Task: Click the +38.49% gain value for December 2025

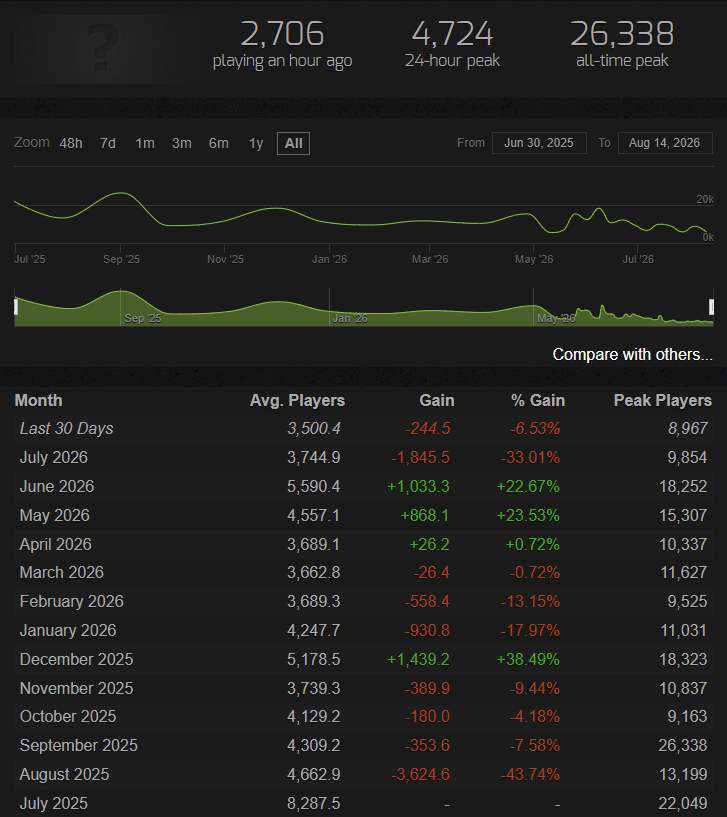Action: 528,659
